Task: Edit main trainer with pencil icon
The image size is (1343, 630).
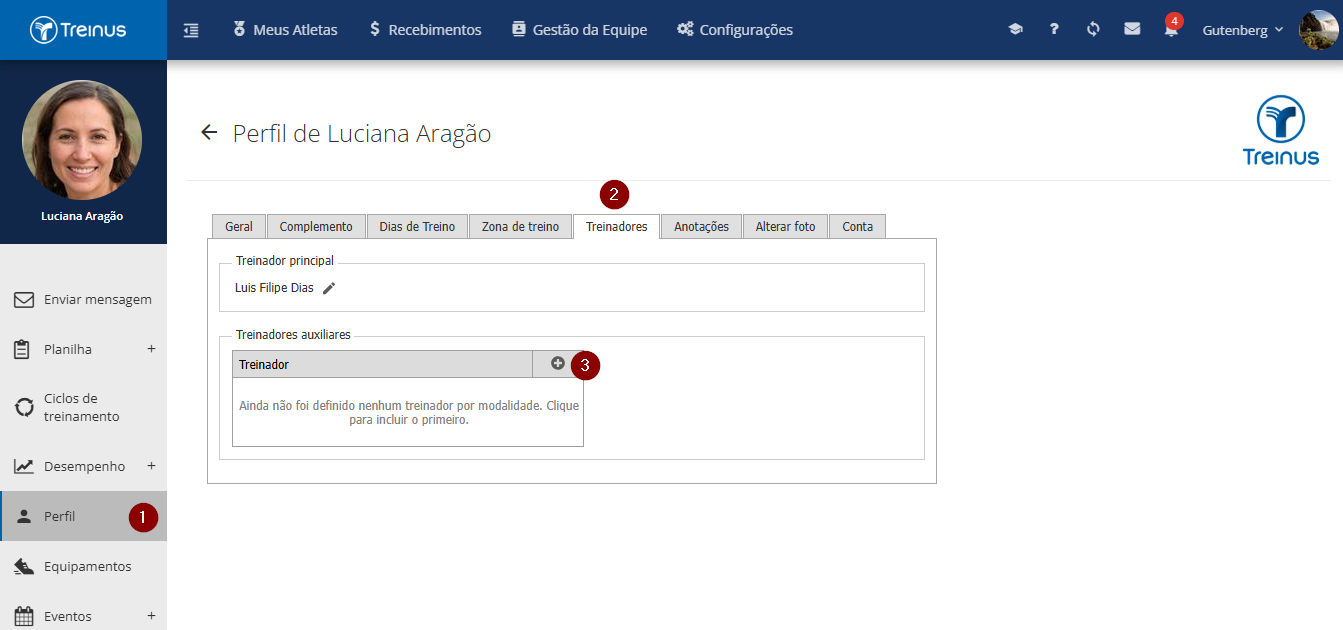Action: [329, 288]
